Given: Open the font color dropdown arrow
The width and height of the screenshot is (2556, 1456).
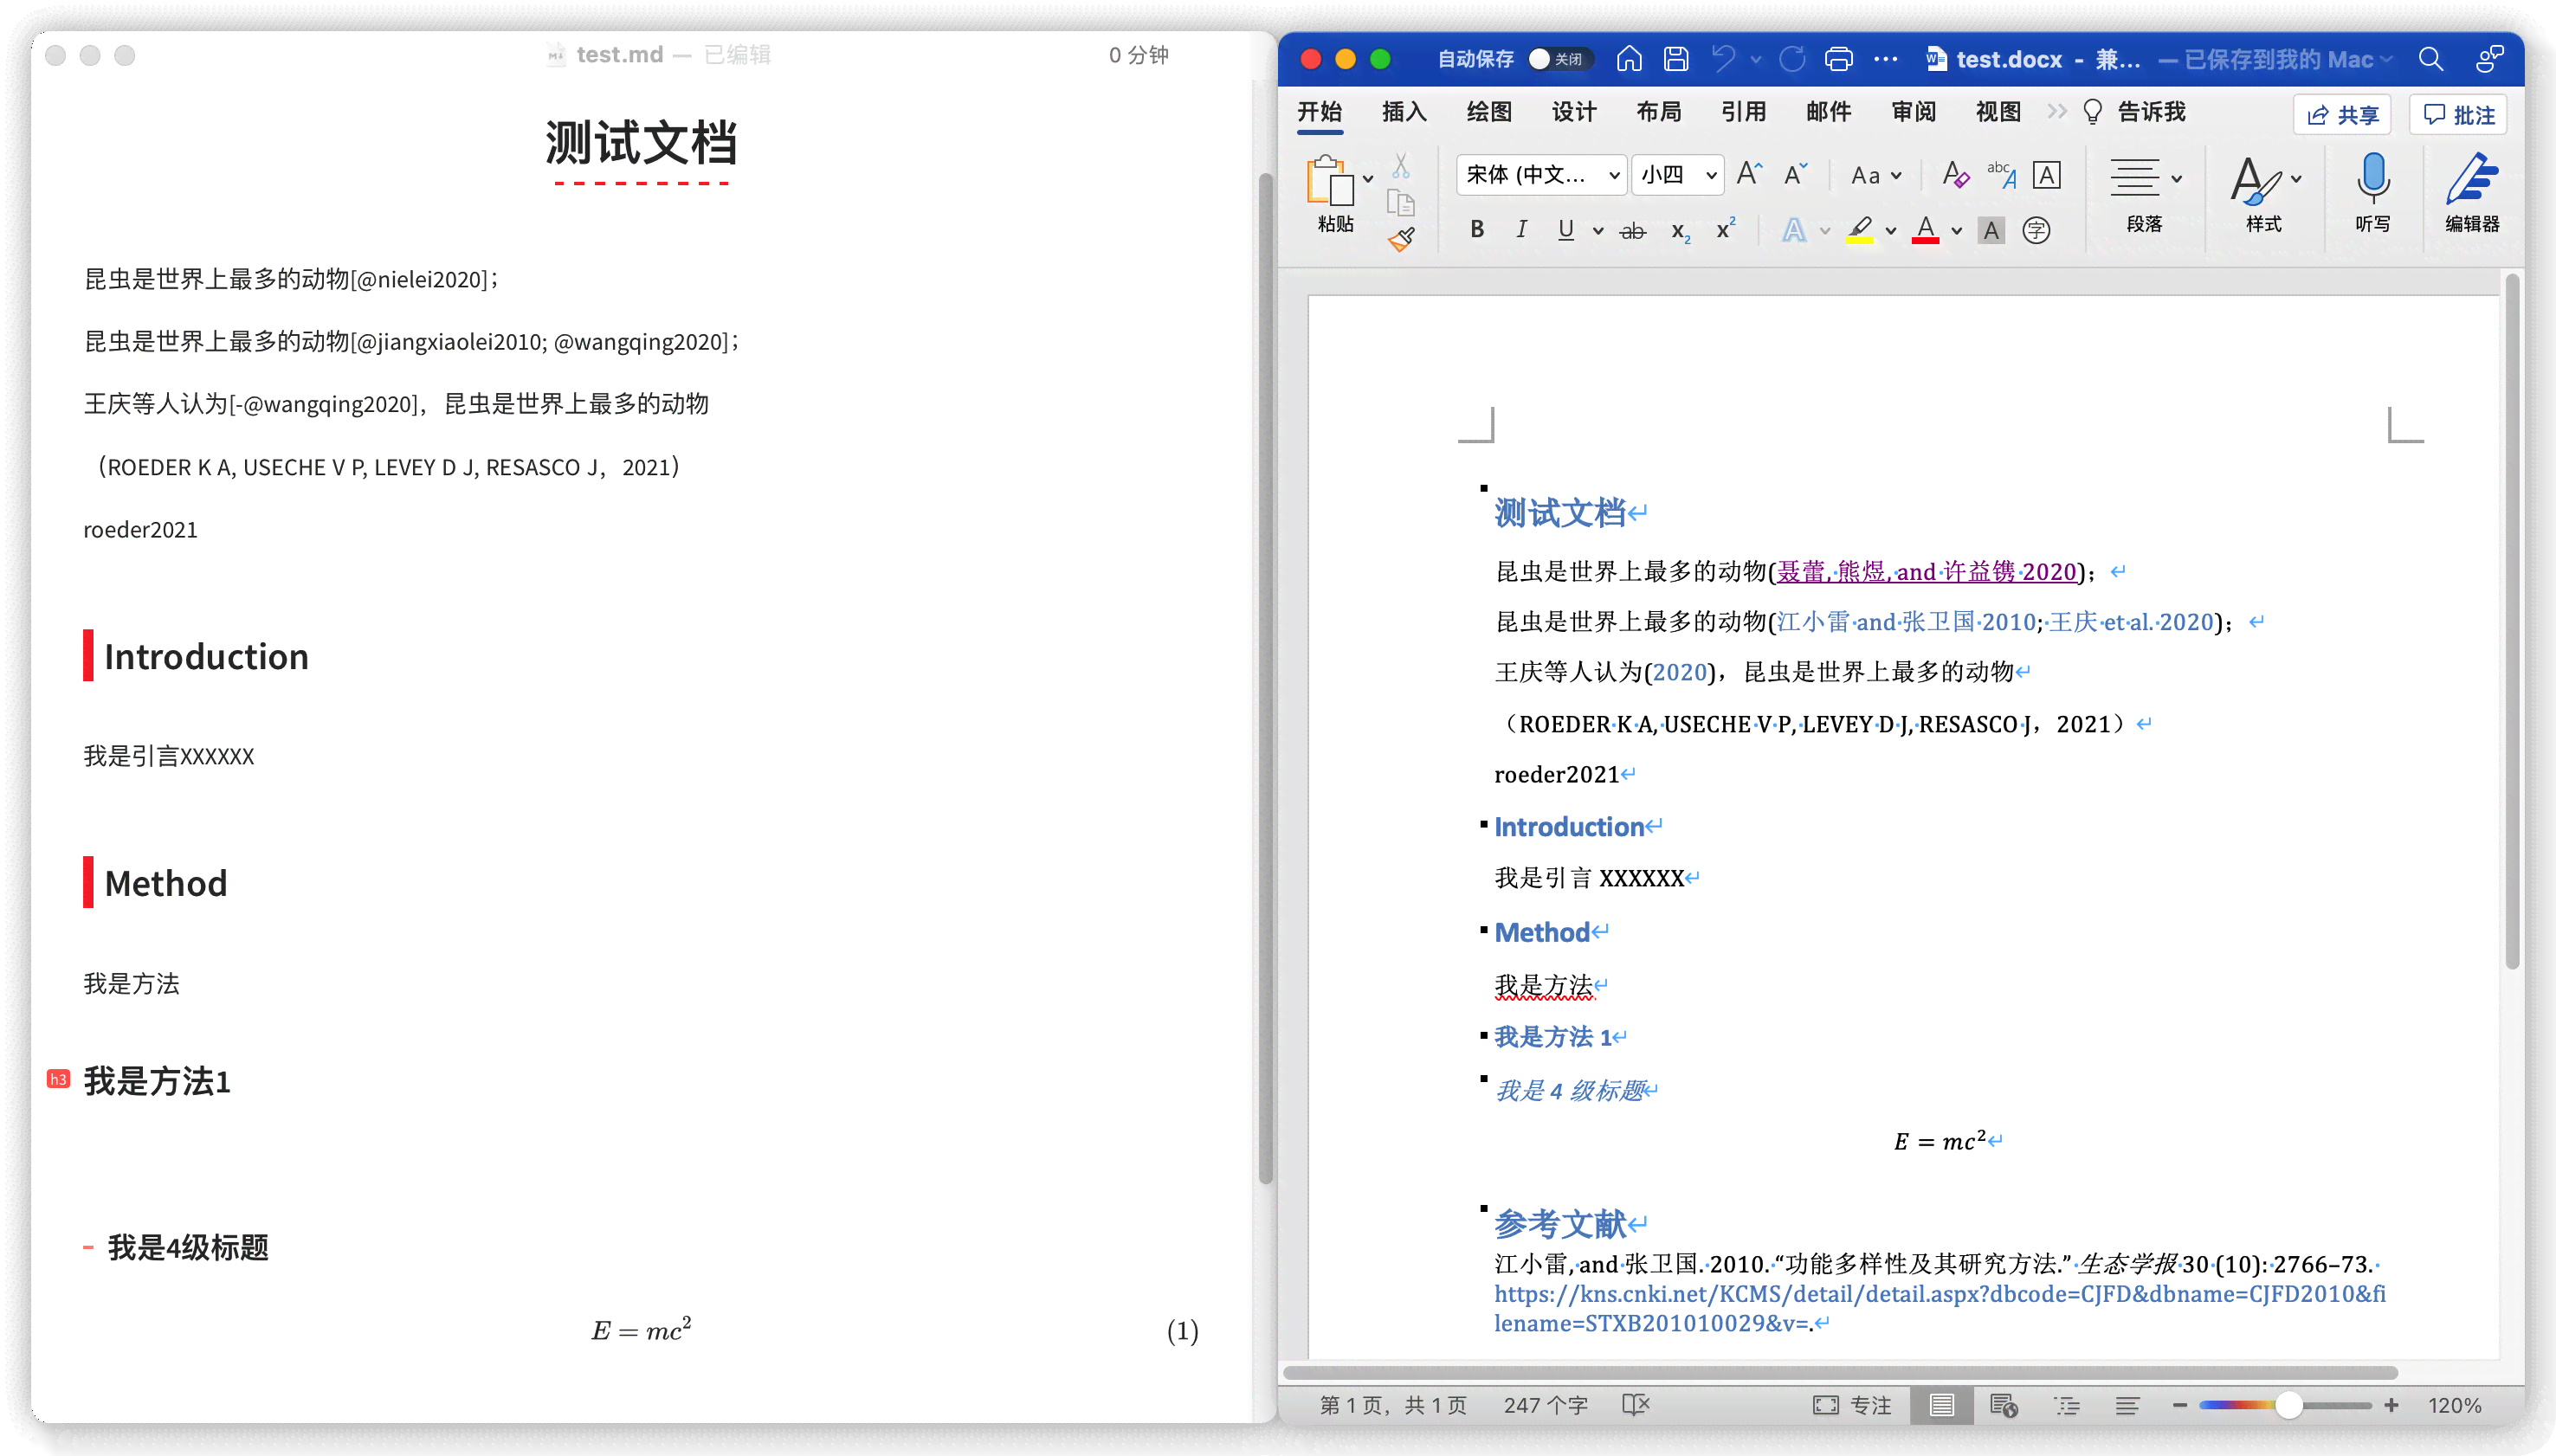Looking at the screenshot, I should pyautogui.click(x=1956, y=231).
